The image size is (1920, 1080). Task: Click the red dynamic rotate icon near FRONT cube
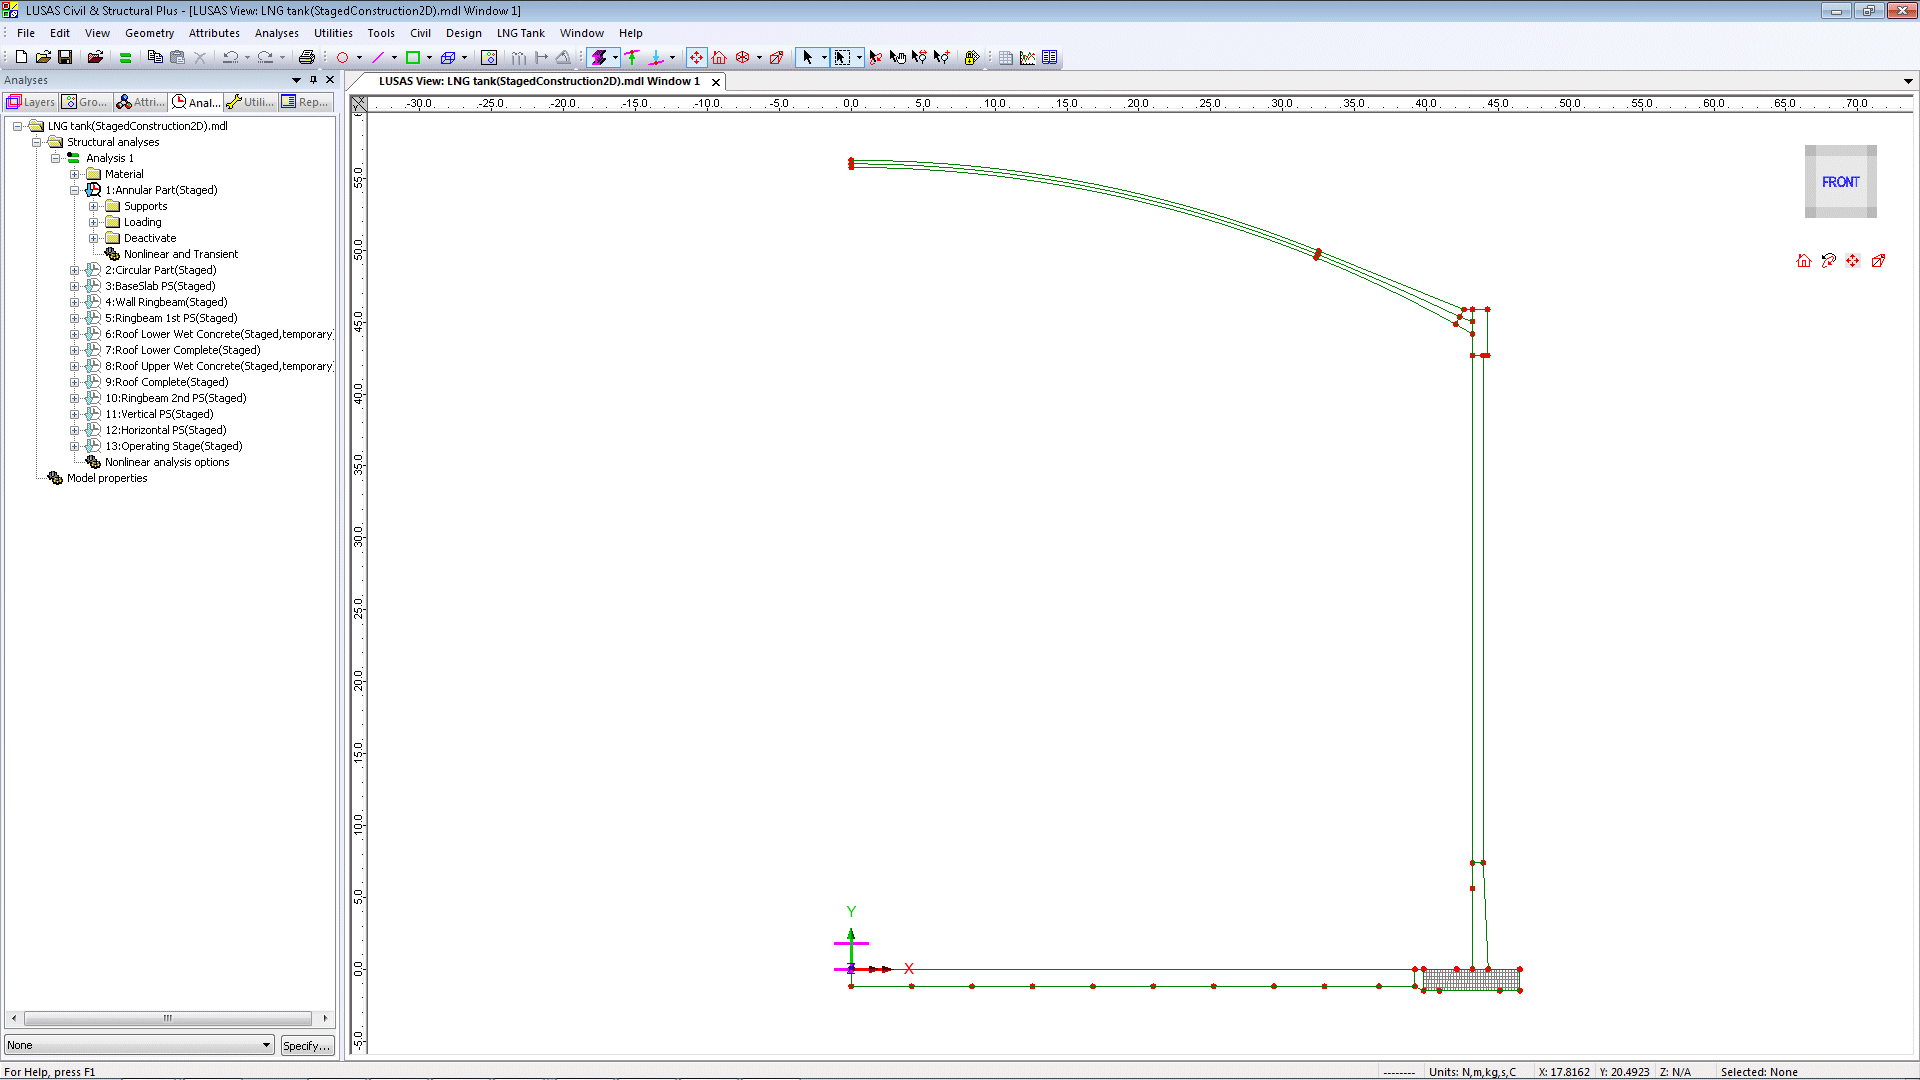tap(1828, 261)
